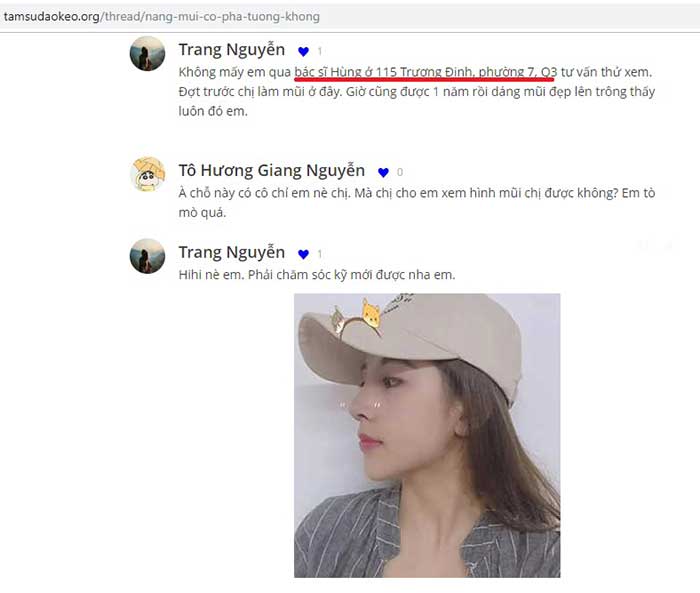Open Trang Nguyễn name above 'Hihi nè em'
Viewport: 700px width, 593px height.
(232, 252)
